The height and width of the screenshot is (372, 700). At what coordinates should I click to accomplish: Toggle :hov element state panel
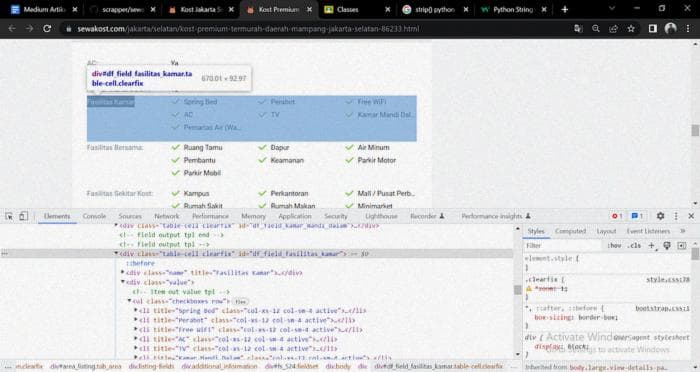[614, 246]
